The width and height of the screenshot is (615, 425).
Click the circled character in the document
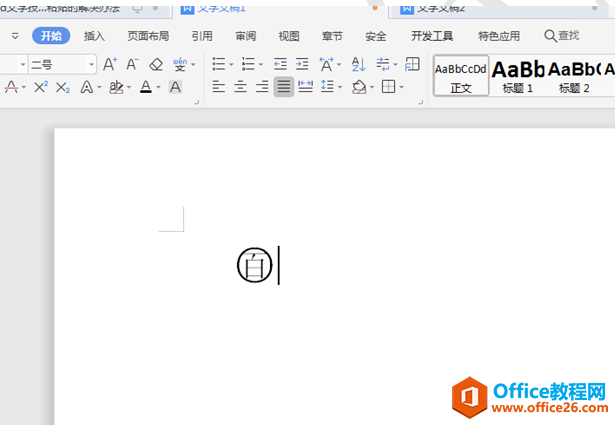pos(254,265)
